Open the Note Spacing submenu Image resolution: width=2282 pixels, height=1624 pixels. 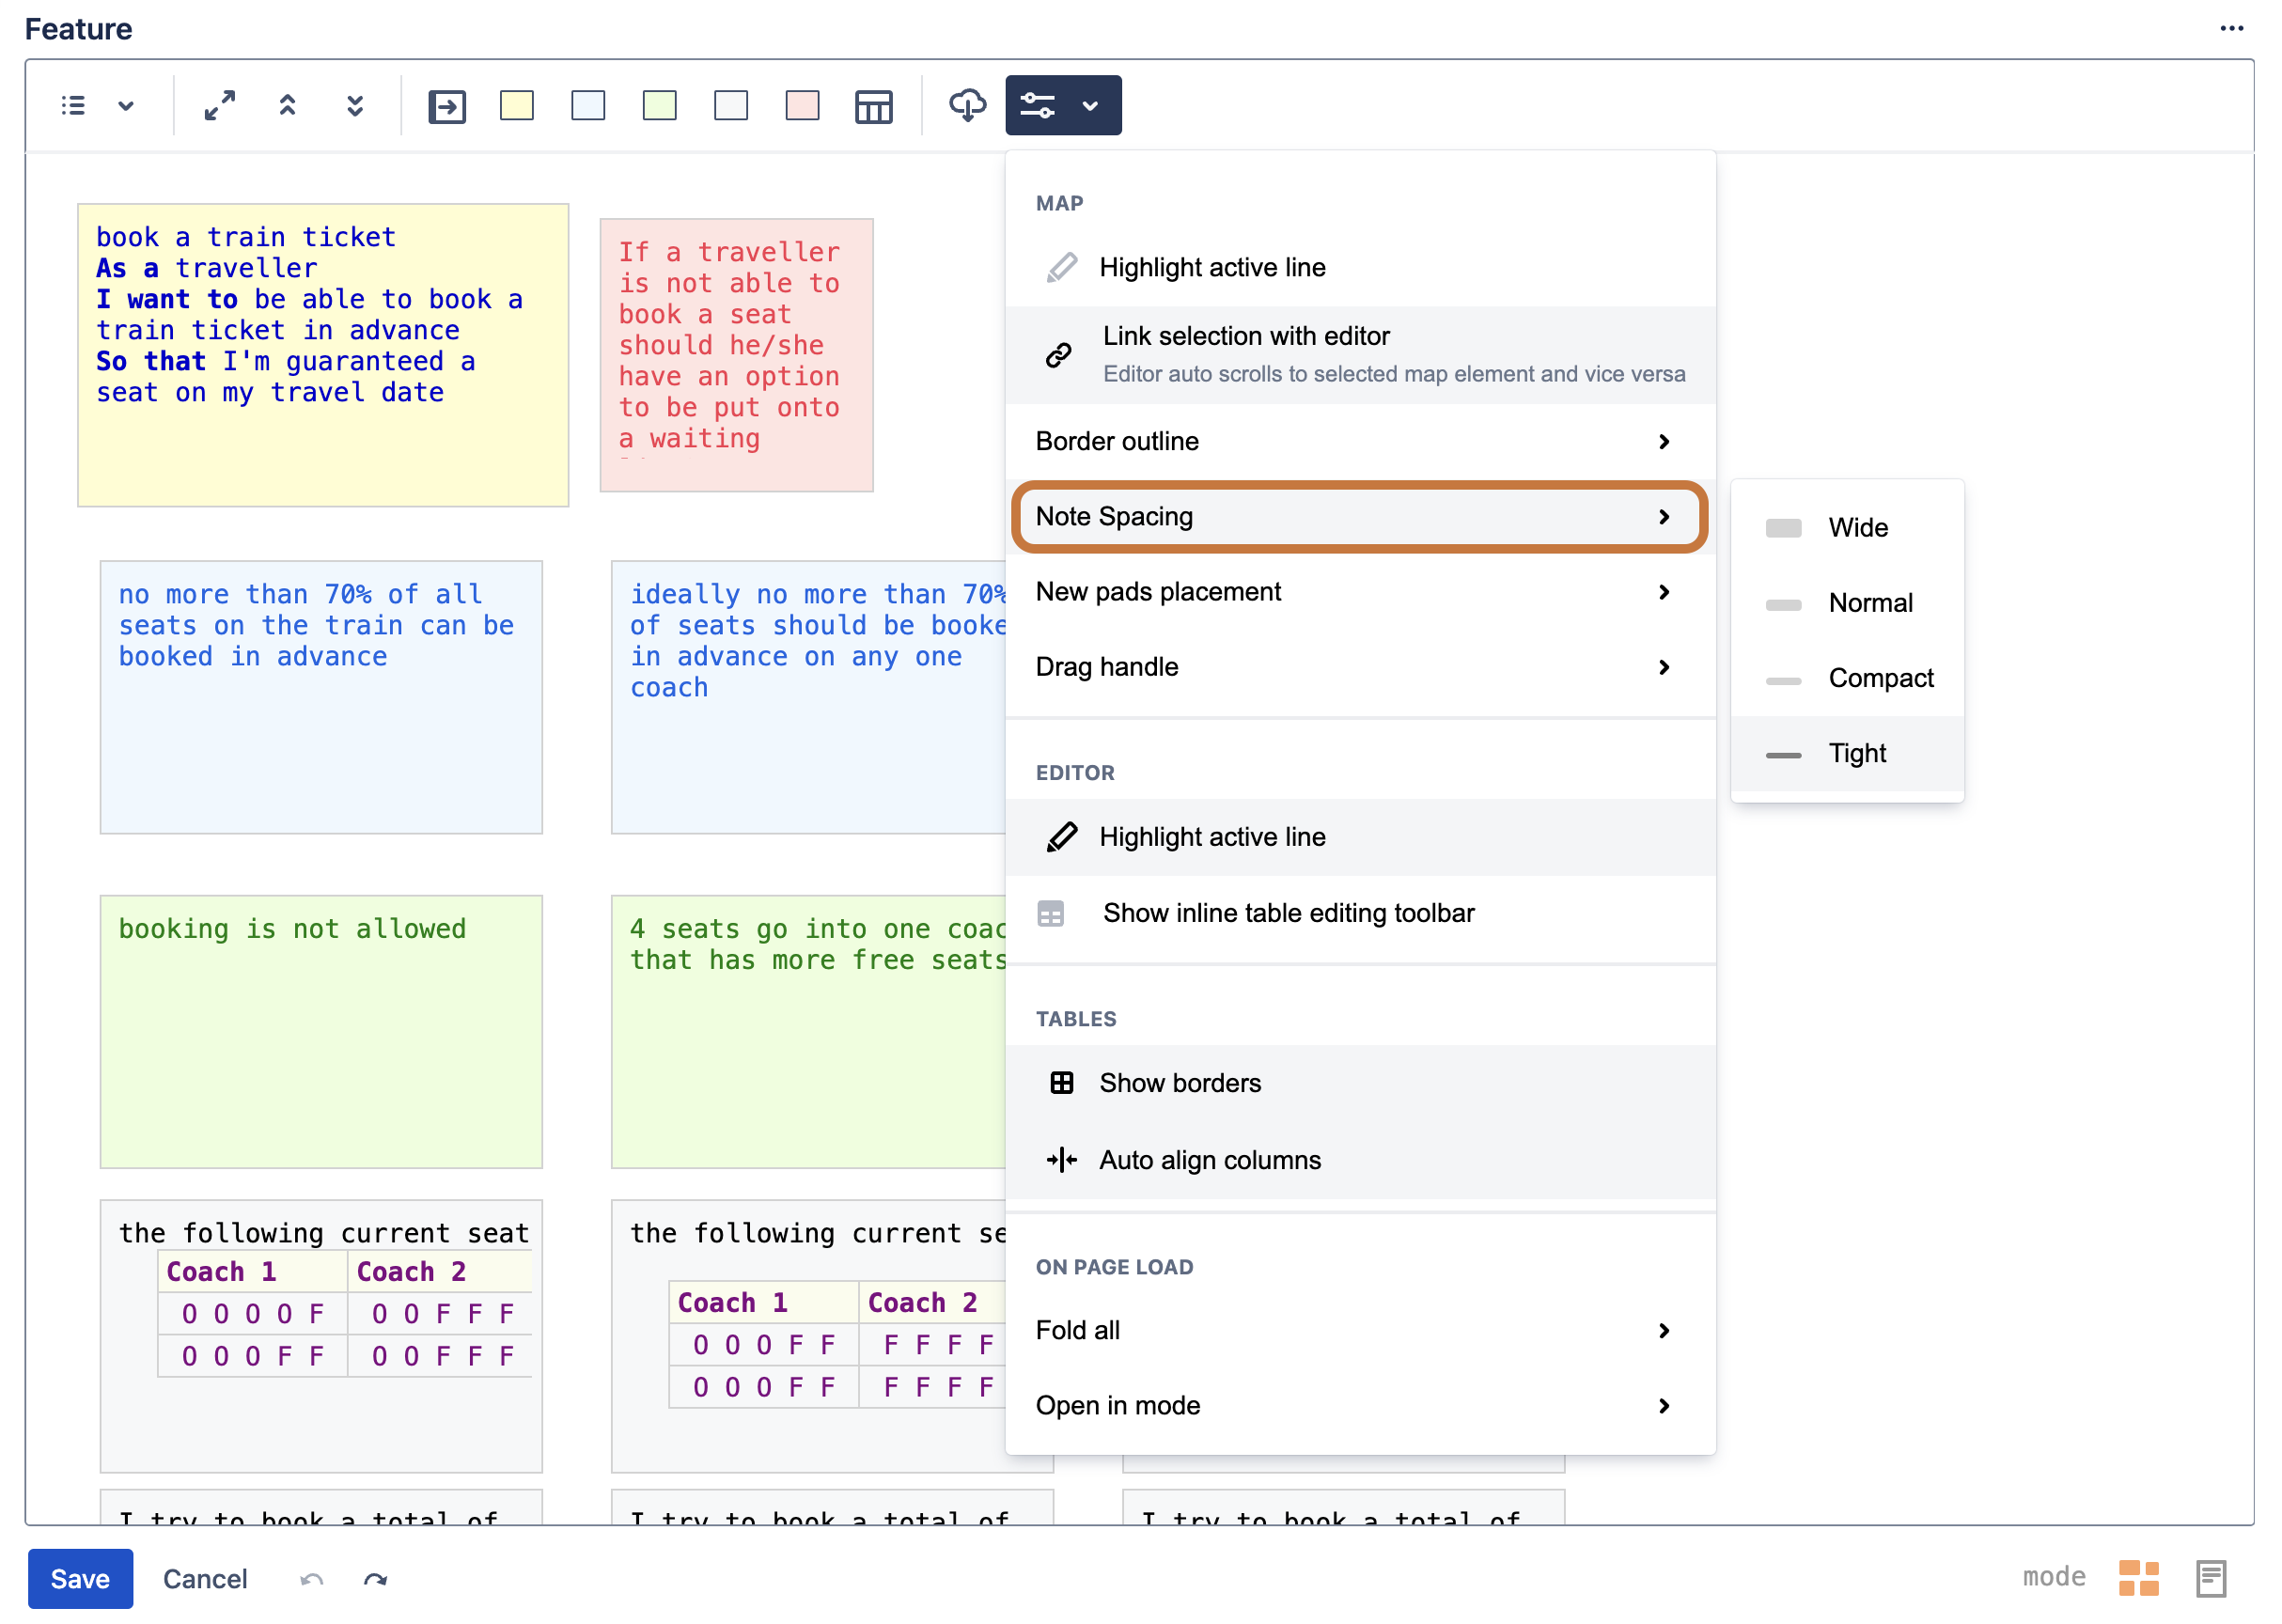(x=1361, y=517)
